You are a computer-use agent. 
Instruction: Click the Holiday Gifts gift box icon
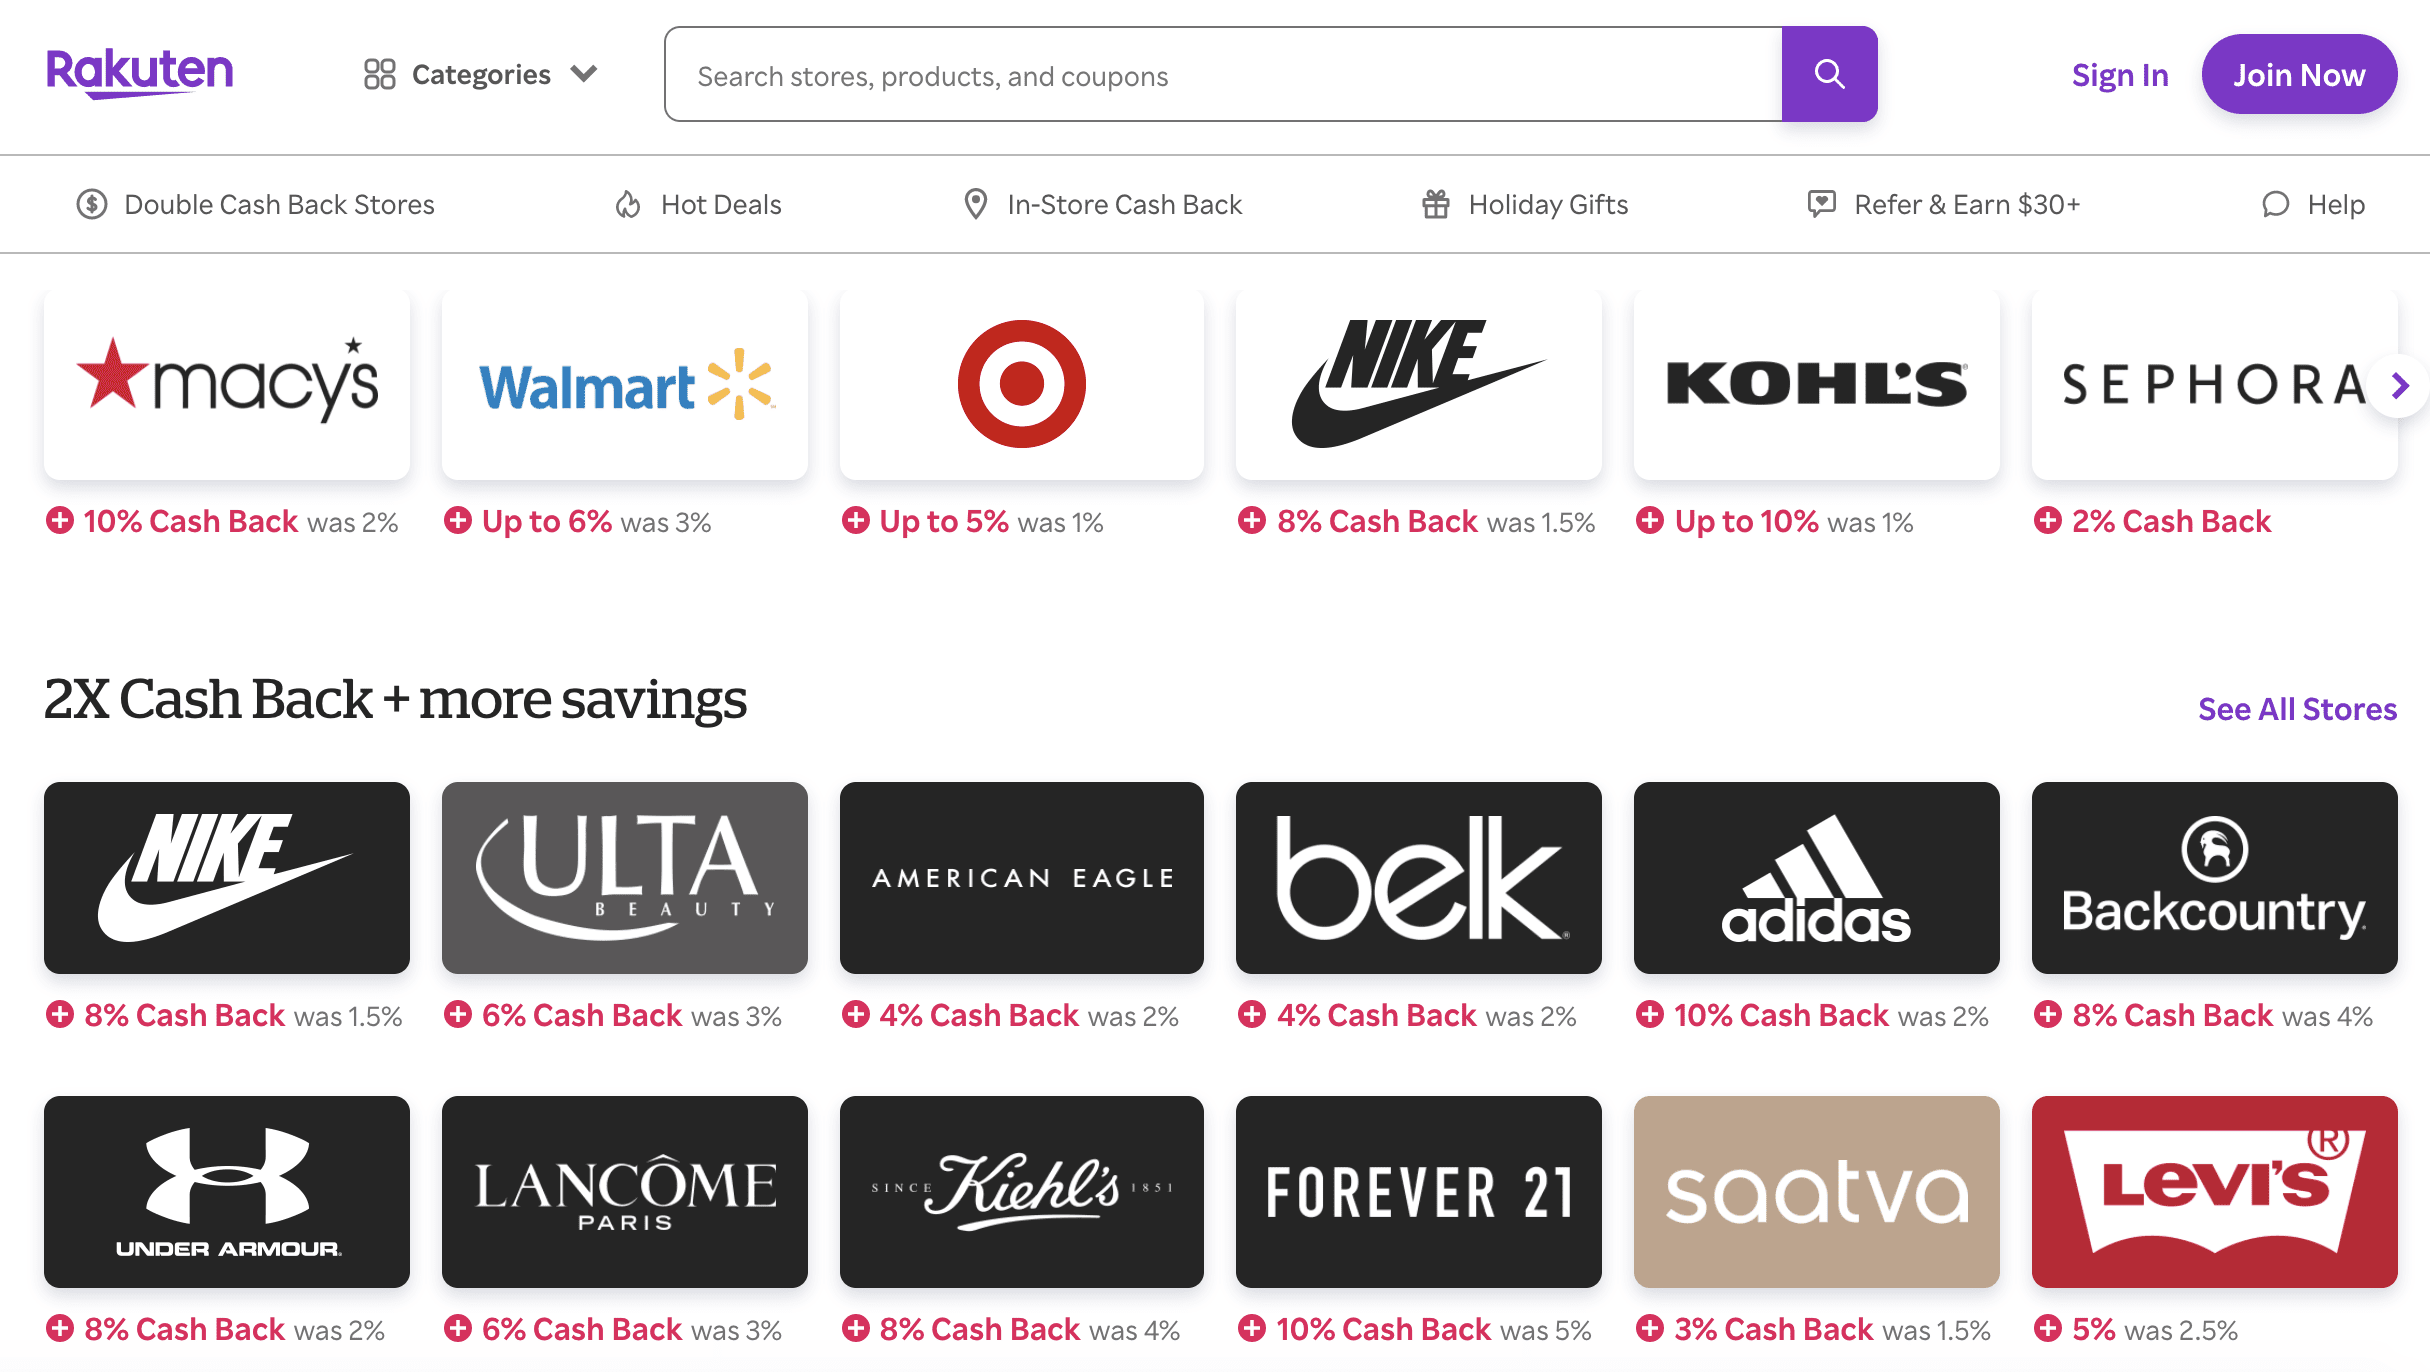coord(1436,204)
